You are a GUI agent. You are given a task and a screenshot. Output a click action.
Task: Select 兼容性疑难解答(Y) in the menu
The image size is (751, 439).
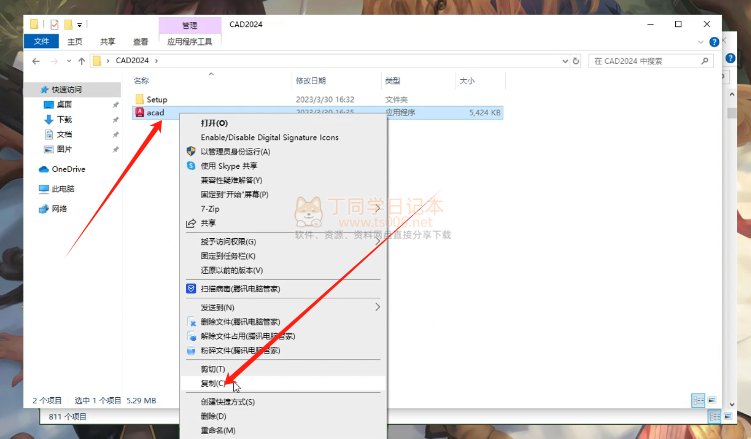(284, 180)
